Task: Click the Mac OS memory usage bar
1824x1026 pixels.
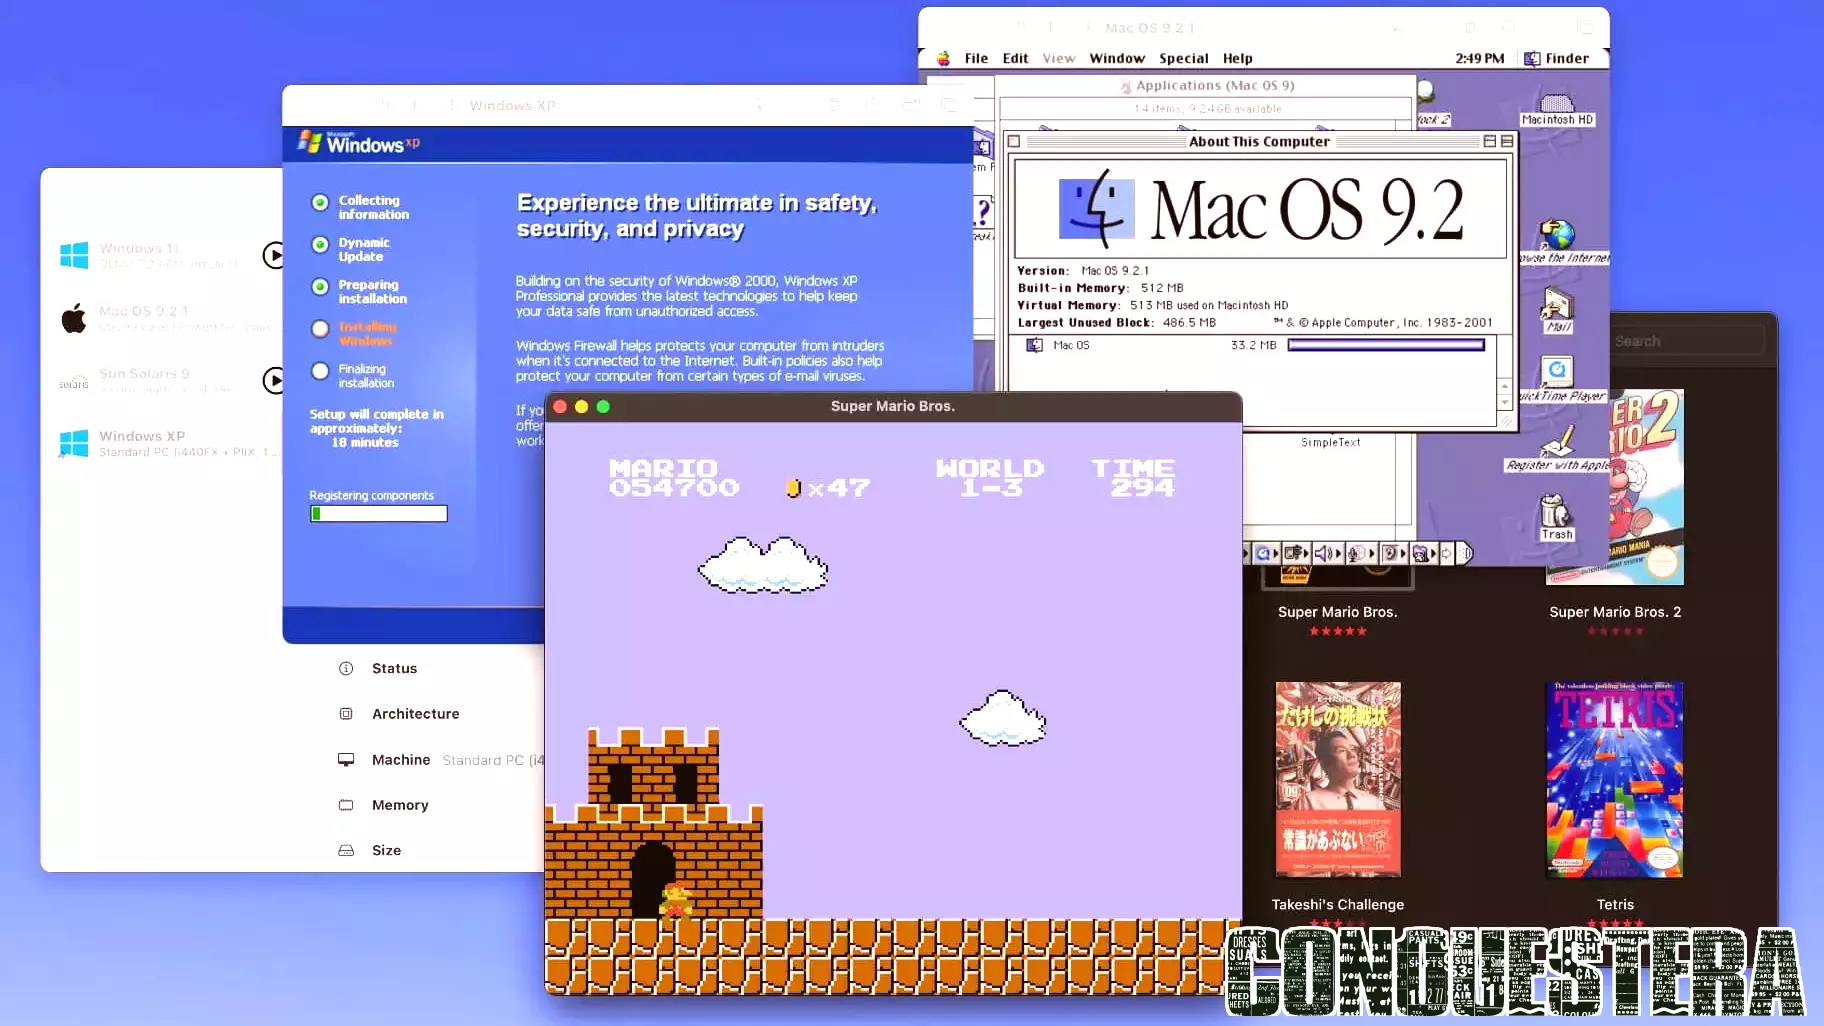Action: coord(1386,345)
